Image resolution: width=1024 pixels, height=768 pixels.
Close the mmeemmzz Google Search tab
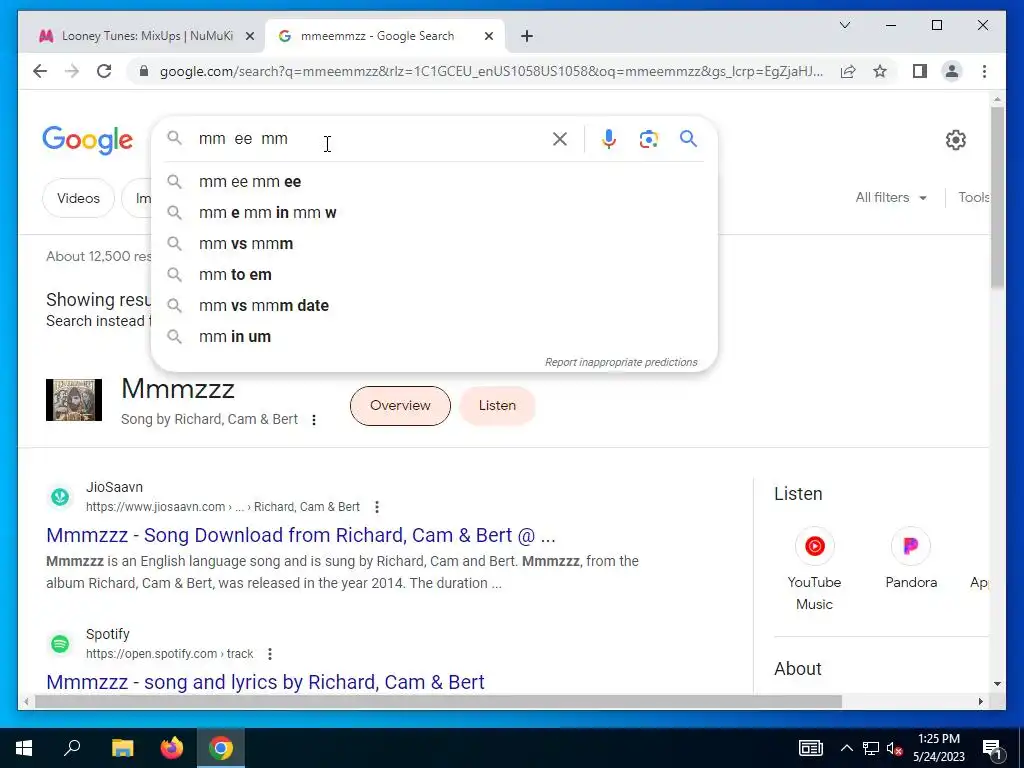coord(488,37)
